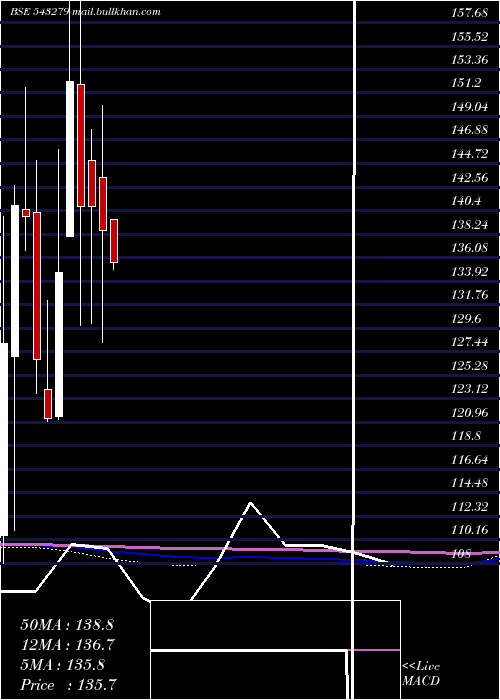Click the 136.08 price axis label
The width and height of the screenshot is (500, 700).
pos(469,248)
